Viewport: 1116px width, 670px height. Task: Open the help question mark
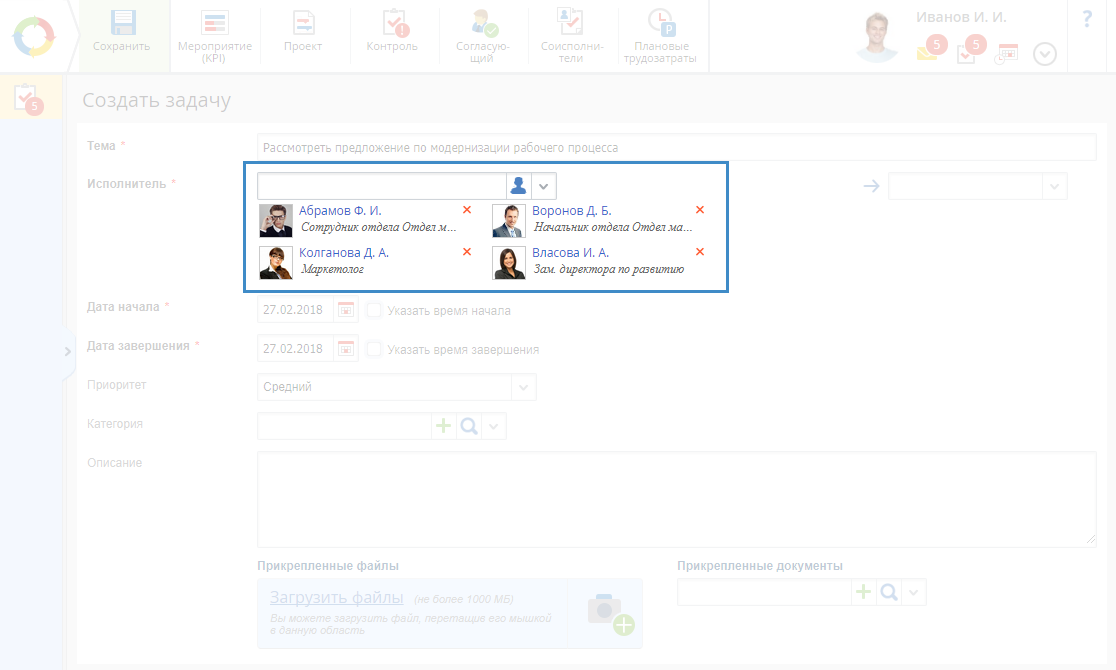[x=1087, y=19]
